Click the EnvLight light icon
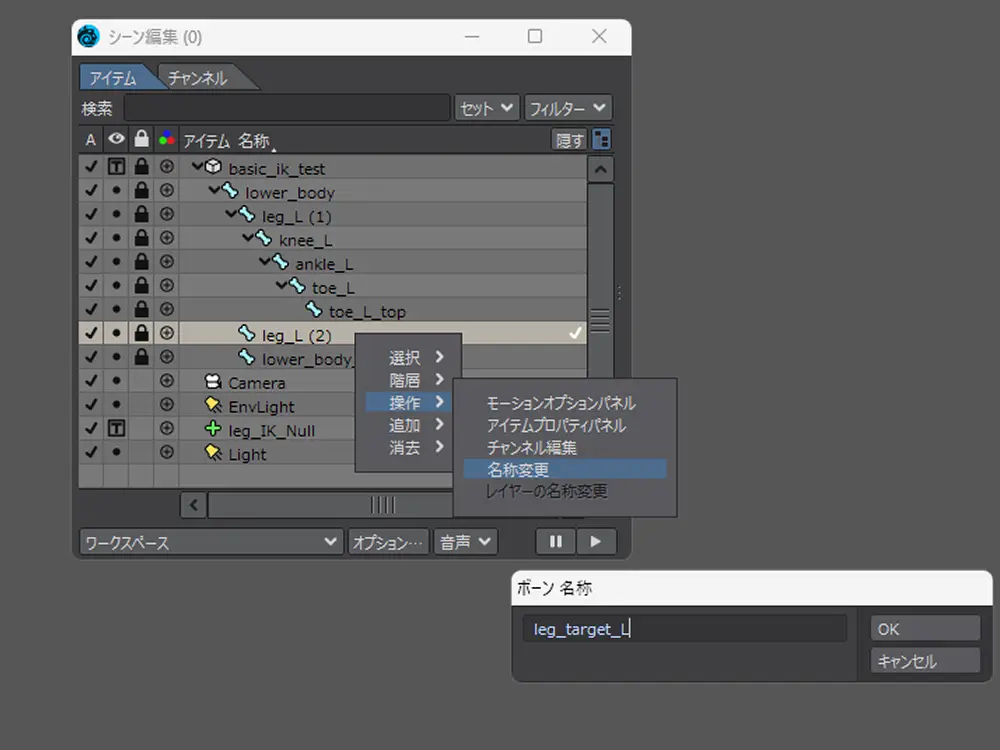 tap(212, 406)
